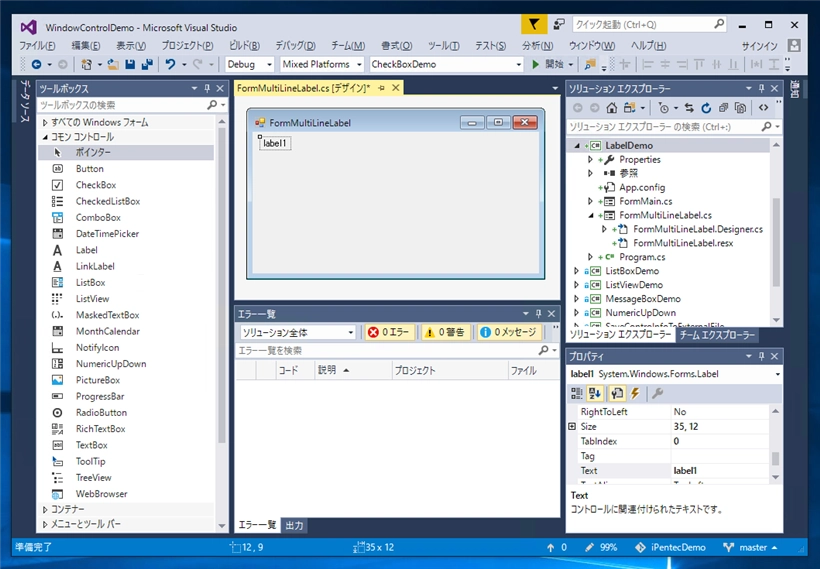820x569 pixels.
Task: Click the Properties panel vertical scrollbar thumb
Action: (776, 459)
